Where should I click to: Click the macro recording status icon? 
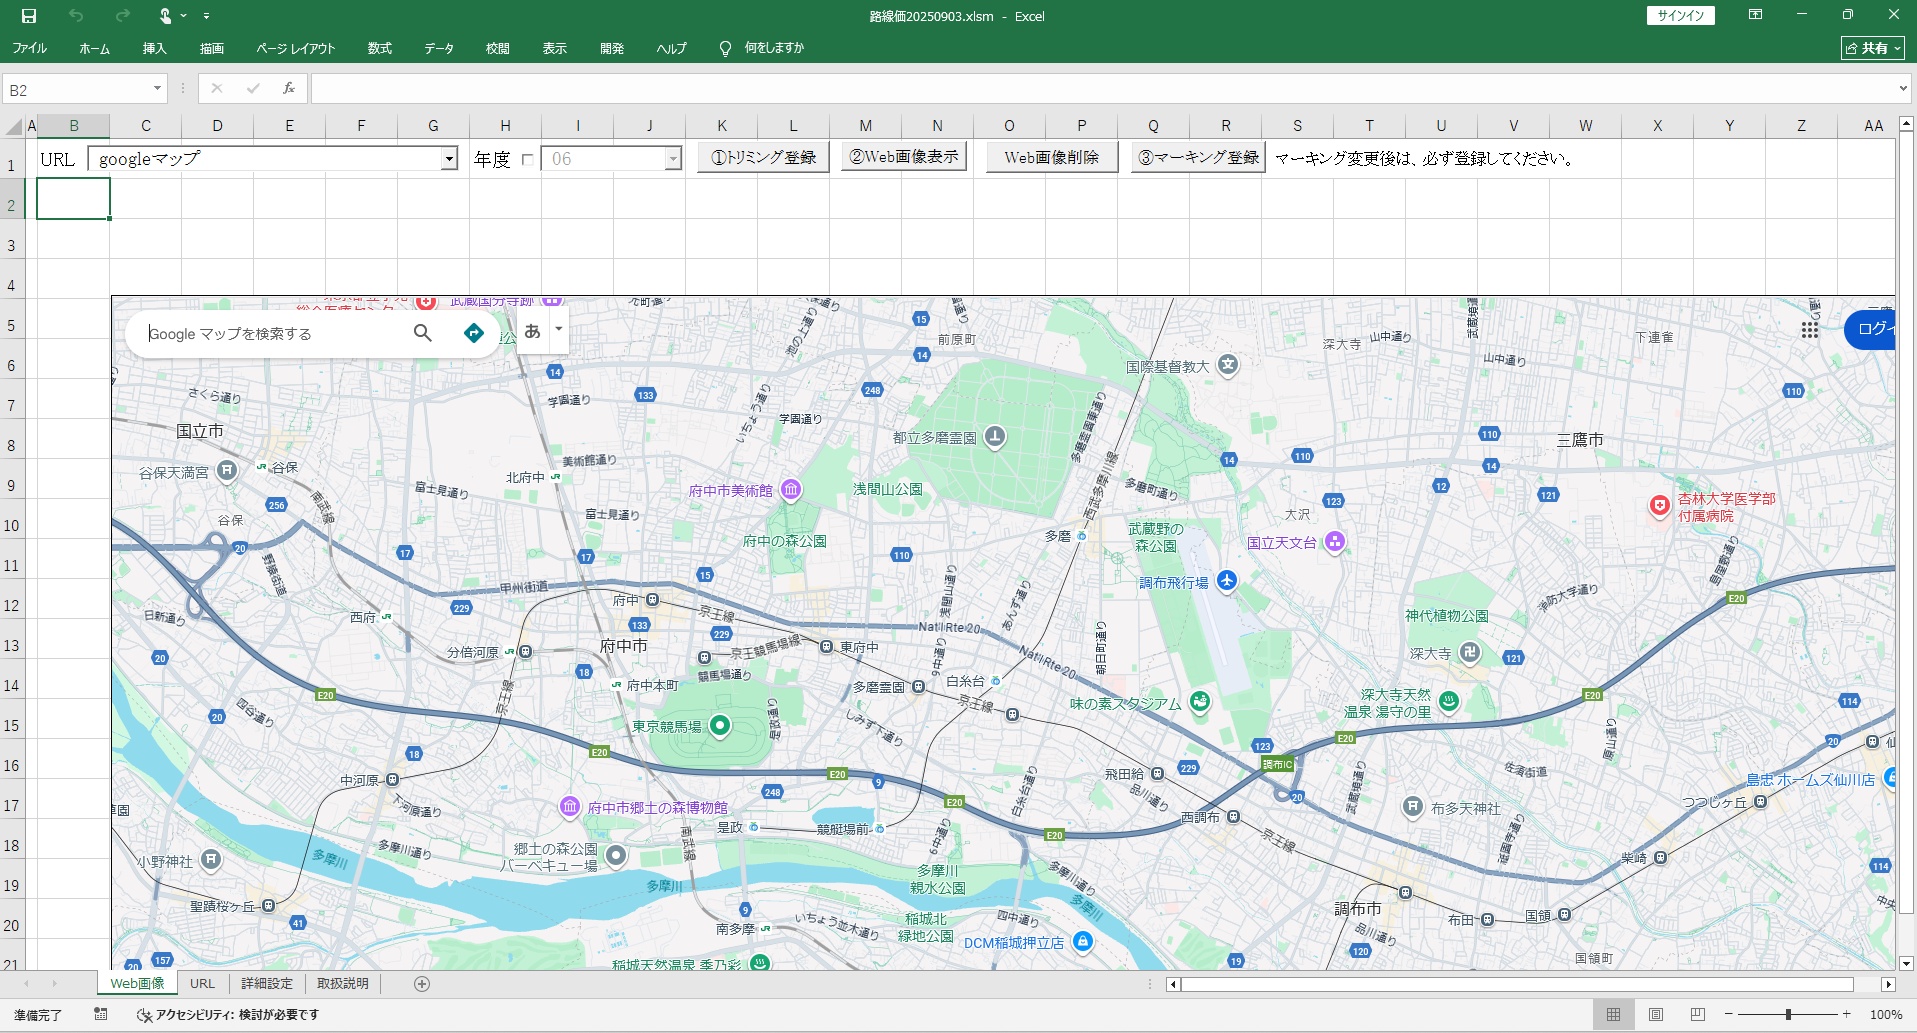tap(101, 1014)
